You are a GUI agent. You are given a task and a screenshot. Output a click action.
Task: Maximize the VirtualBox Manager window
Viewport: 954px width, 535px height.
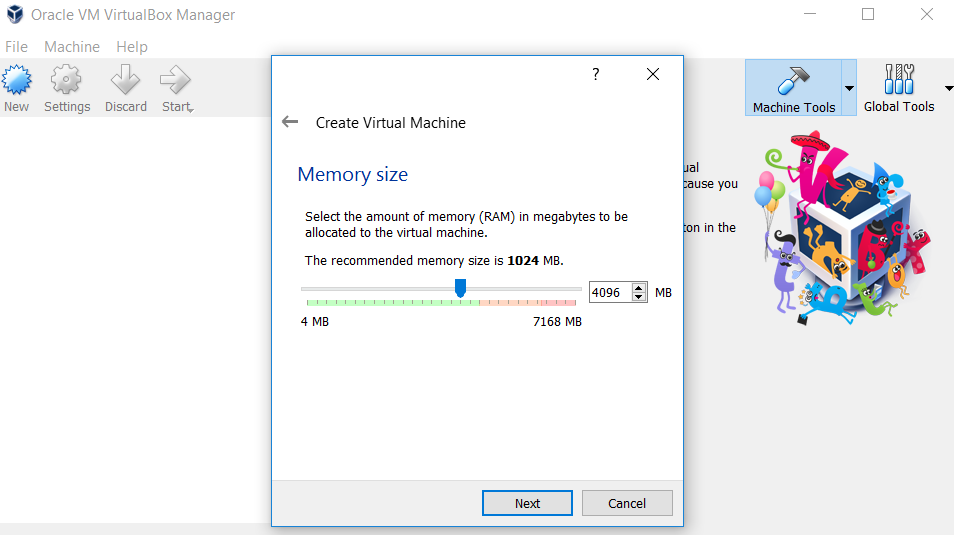click(868, 14)
